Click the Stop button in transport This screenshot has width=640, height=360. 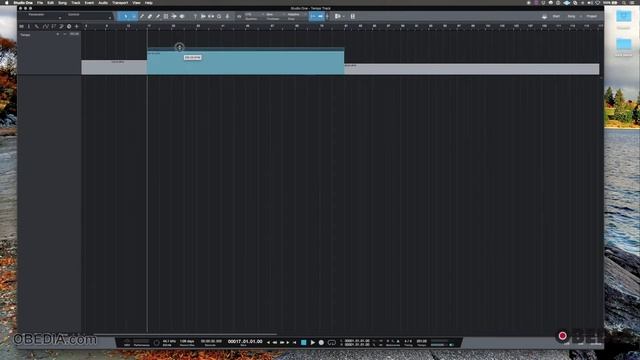(303, 342)
